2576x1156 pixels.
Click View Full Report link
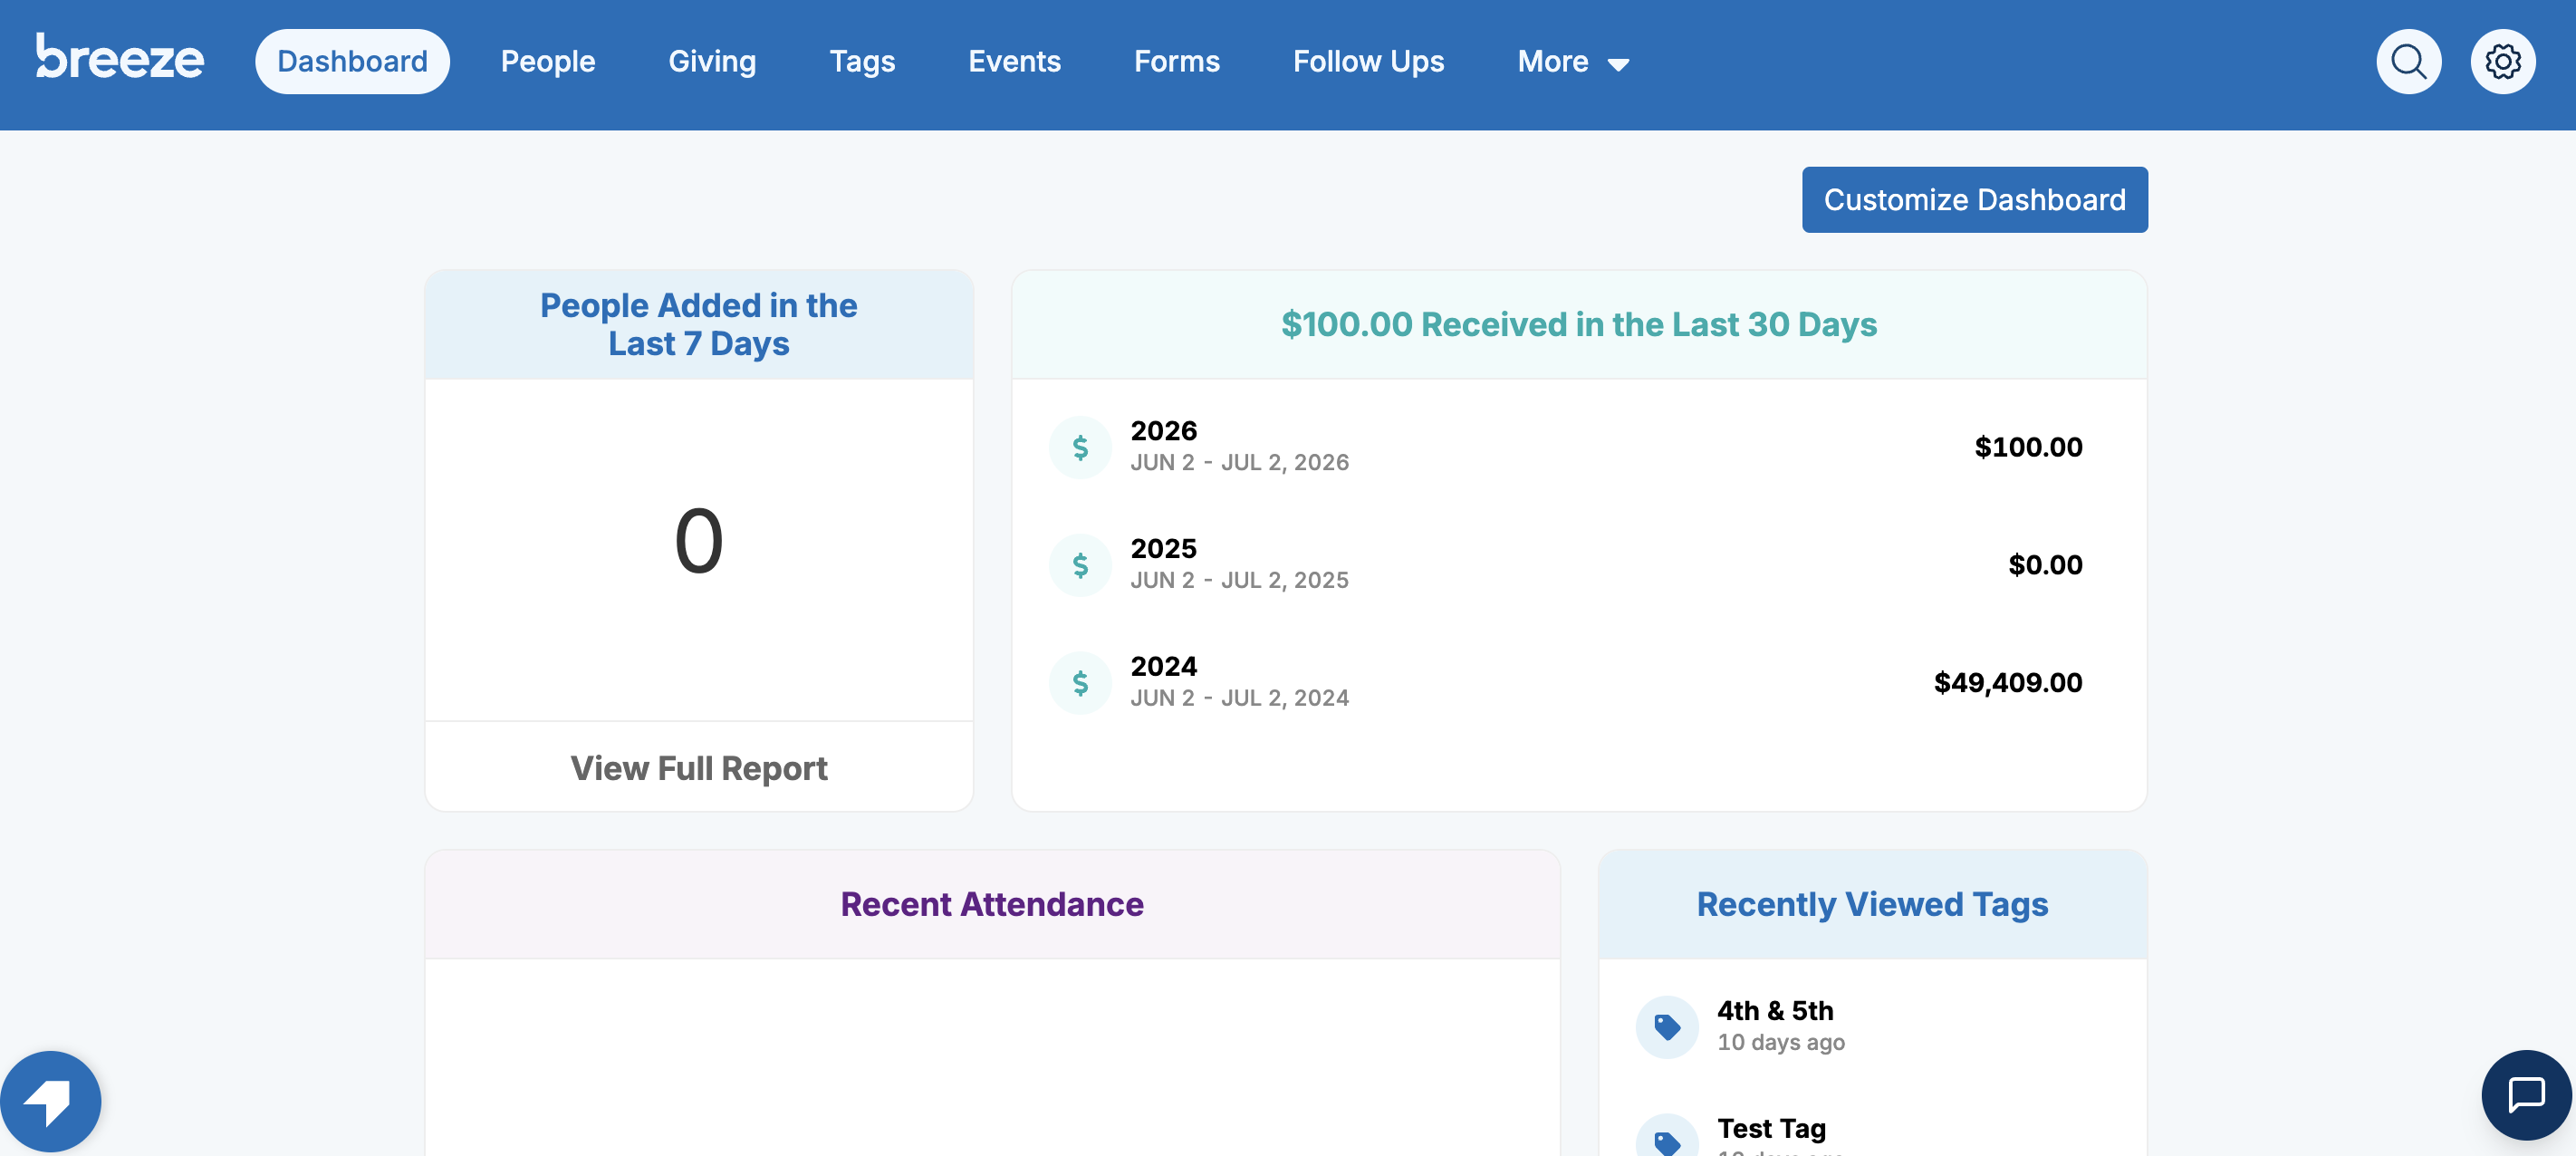click(x=698, y=768)
